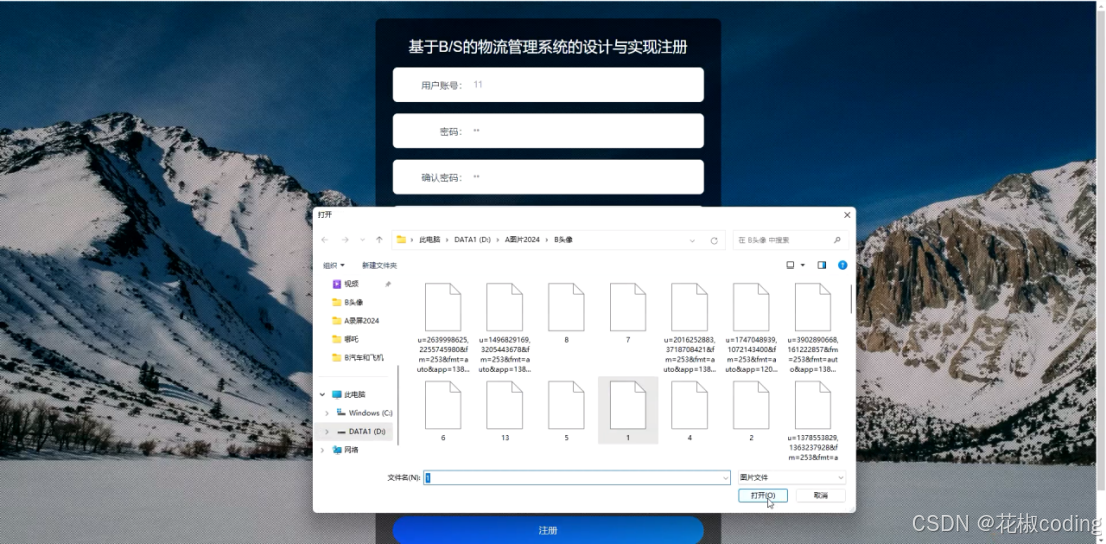Select the file named 8
The height and width of the screenshot is (544, 1106).
click(x=566, y=307)
